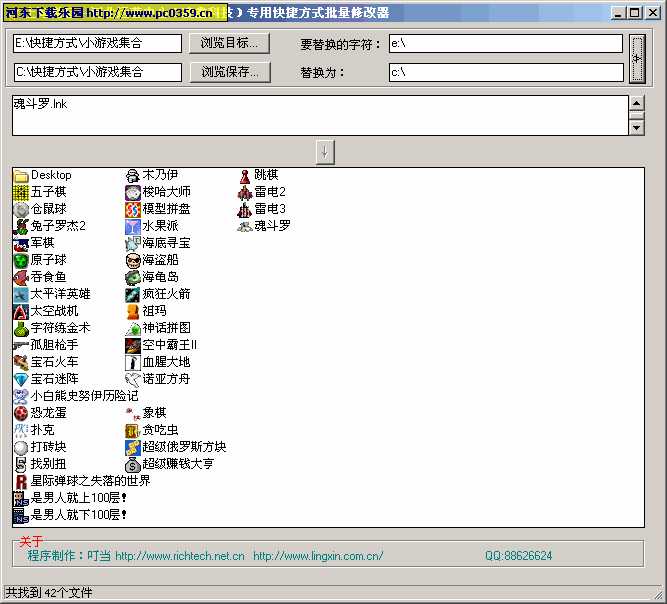Viewport: 667px width, 604px height.
Task: Select the 海龟岛 list entry
Action: click(x=152, y=277)
